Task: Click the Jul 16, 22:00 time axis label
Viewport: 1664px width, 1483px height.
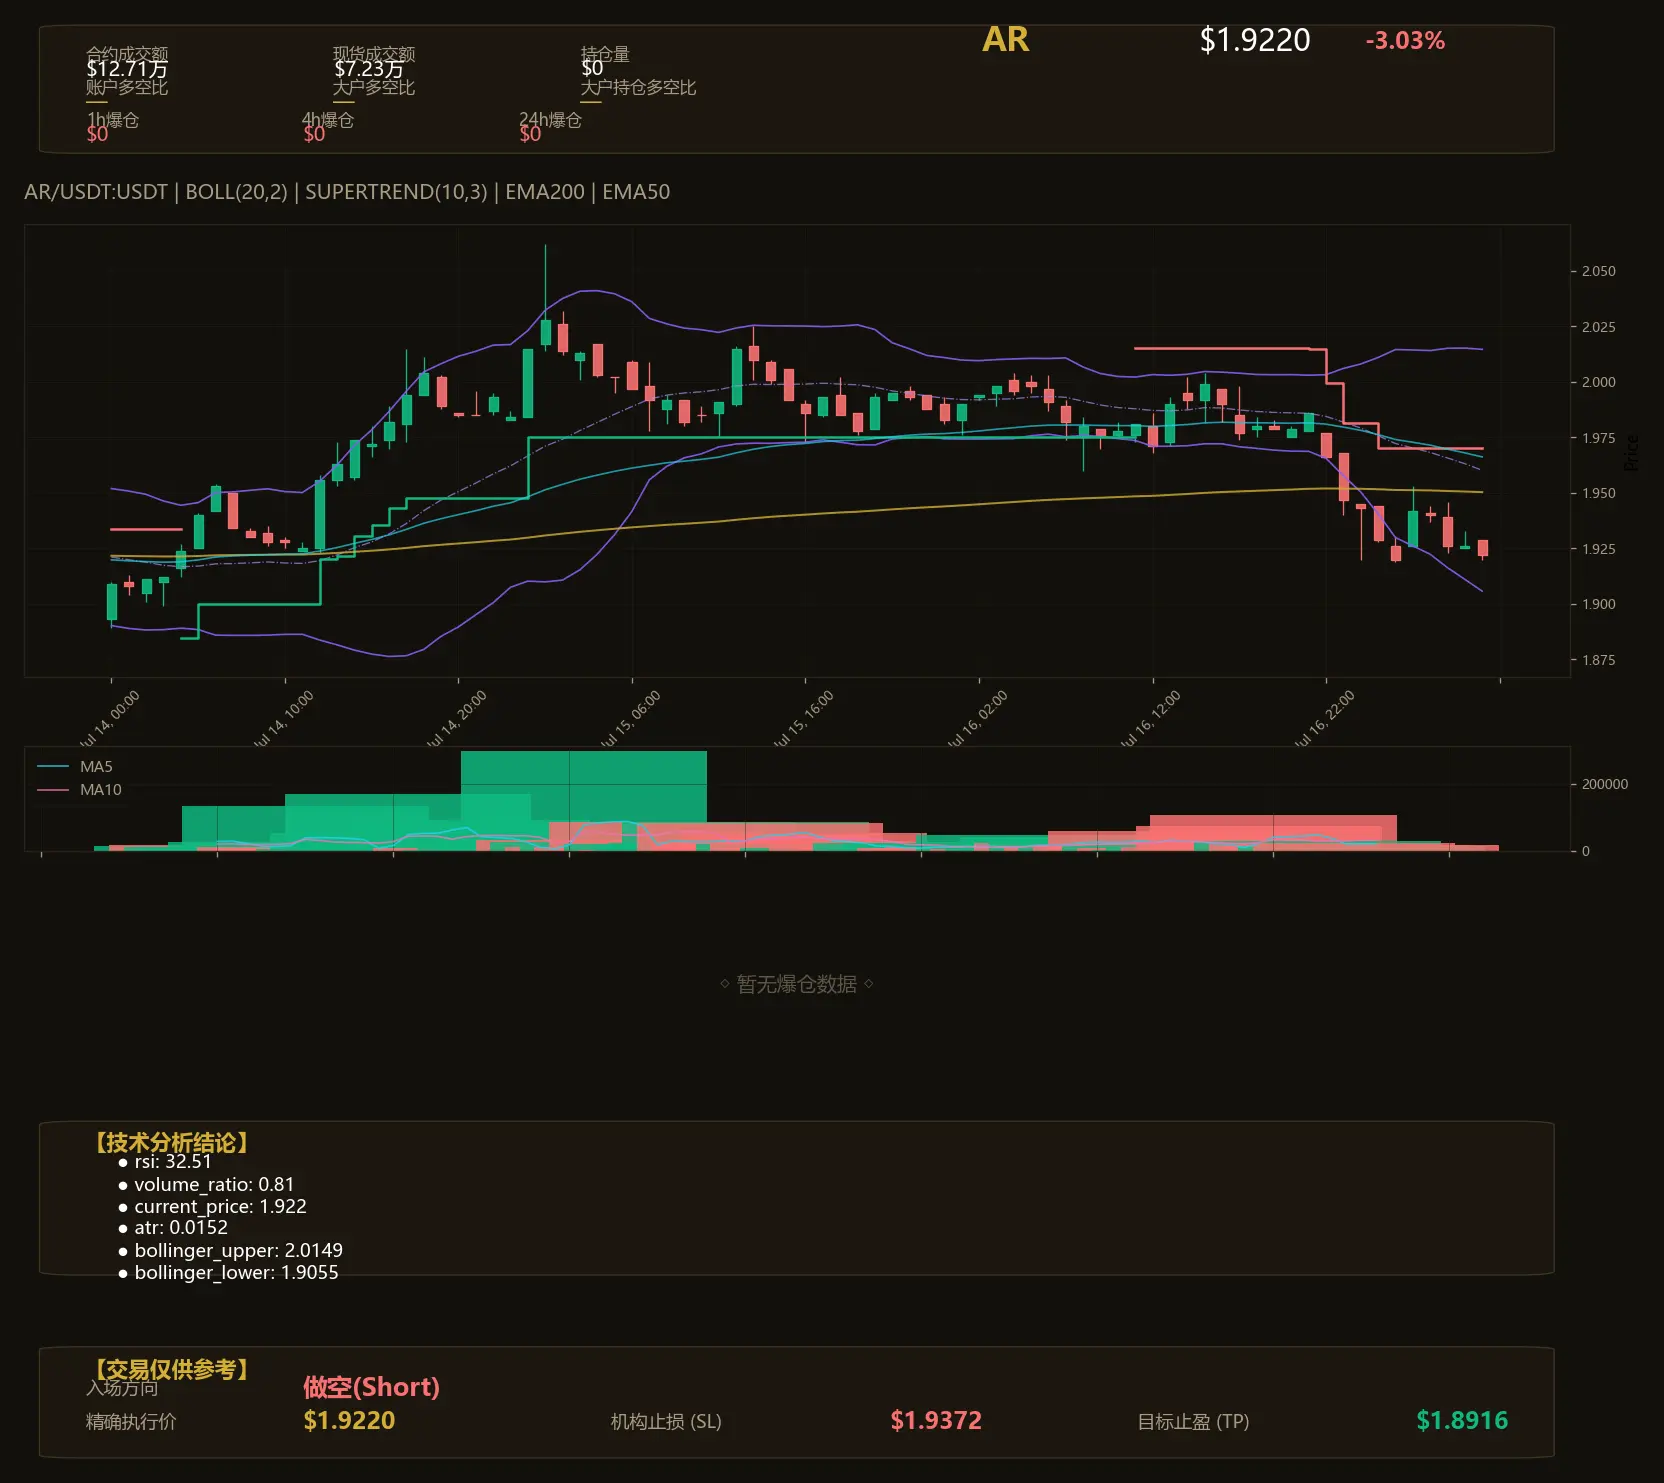Action: click(x=1324, y=720)
